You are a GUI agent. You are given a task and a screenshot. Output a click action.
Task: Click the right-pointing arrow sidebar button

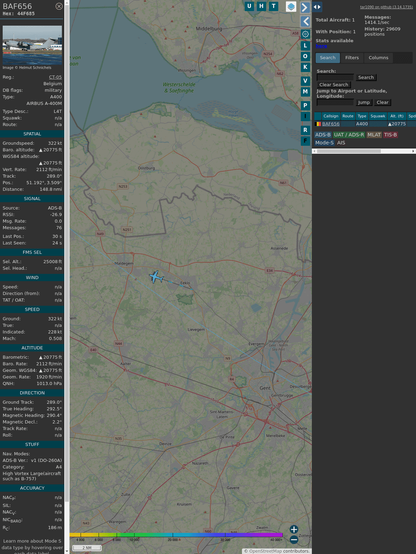305,7
